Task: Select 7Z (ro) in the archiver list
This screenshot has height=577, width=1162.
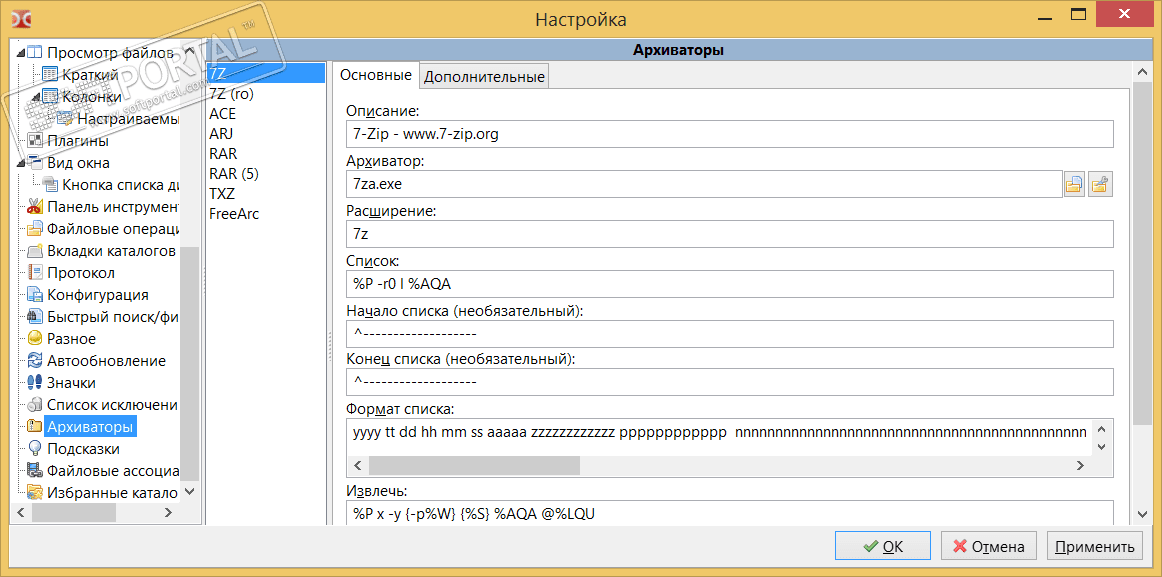Action: [265, 93]
